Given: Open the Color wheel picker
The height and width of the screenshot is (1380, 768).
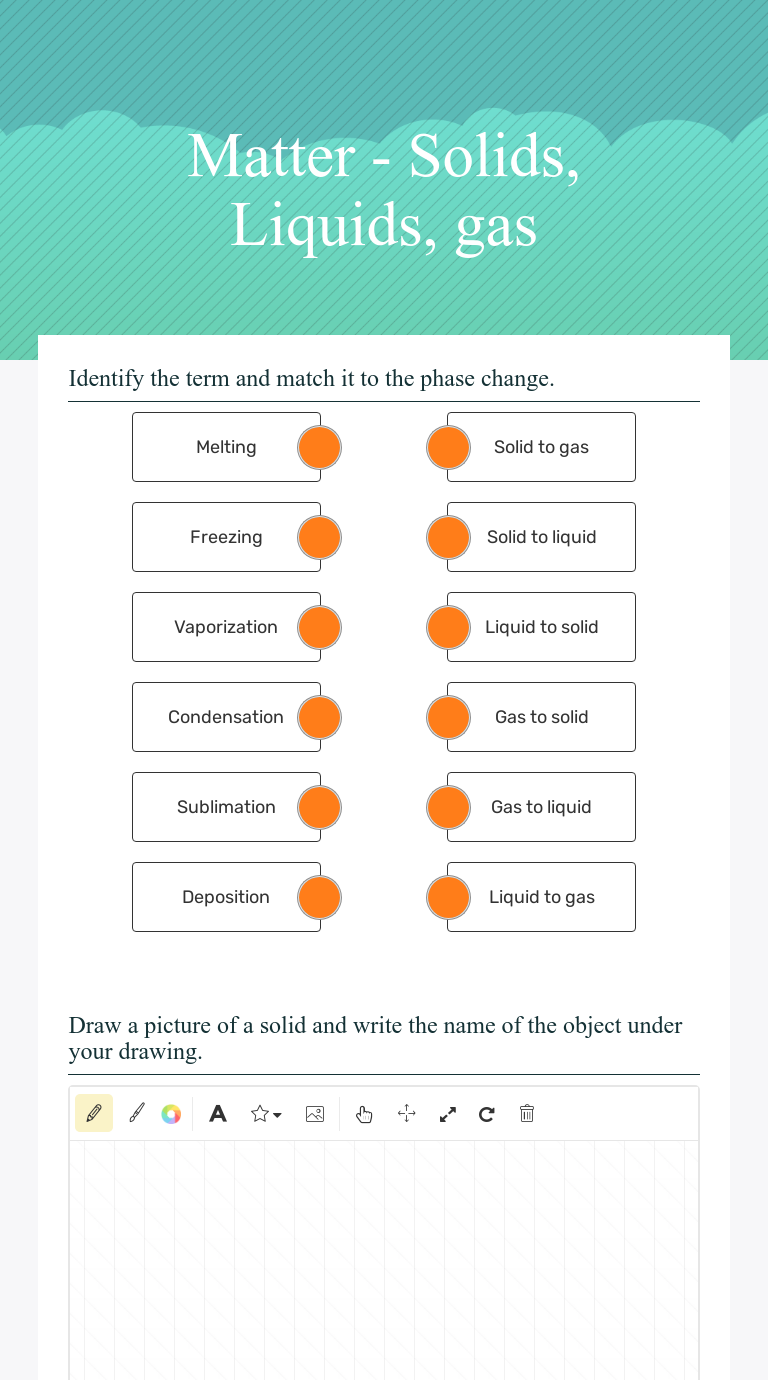Looking at the screenshot, I should 171,1113.
